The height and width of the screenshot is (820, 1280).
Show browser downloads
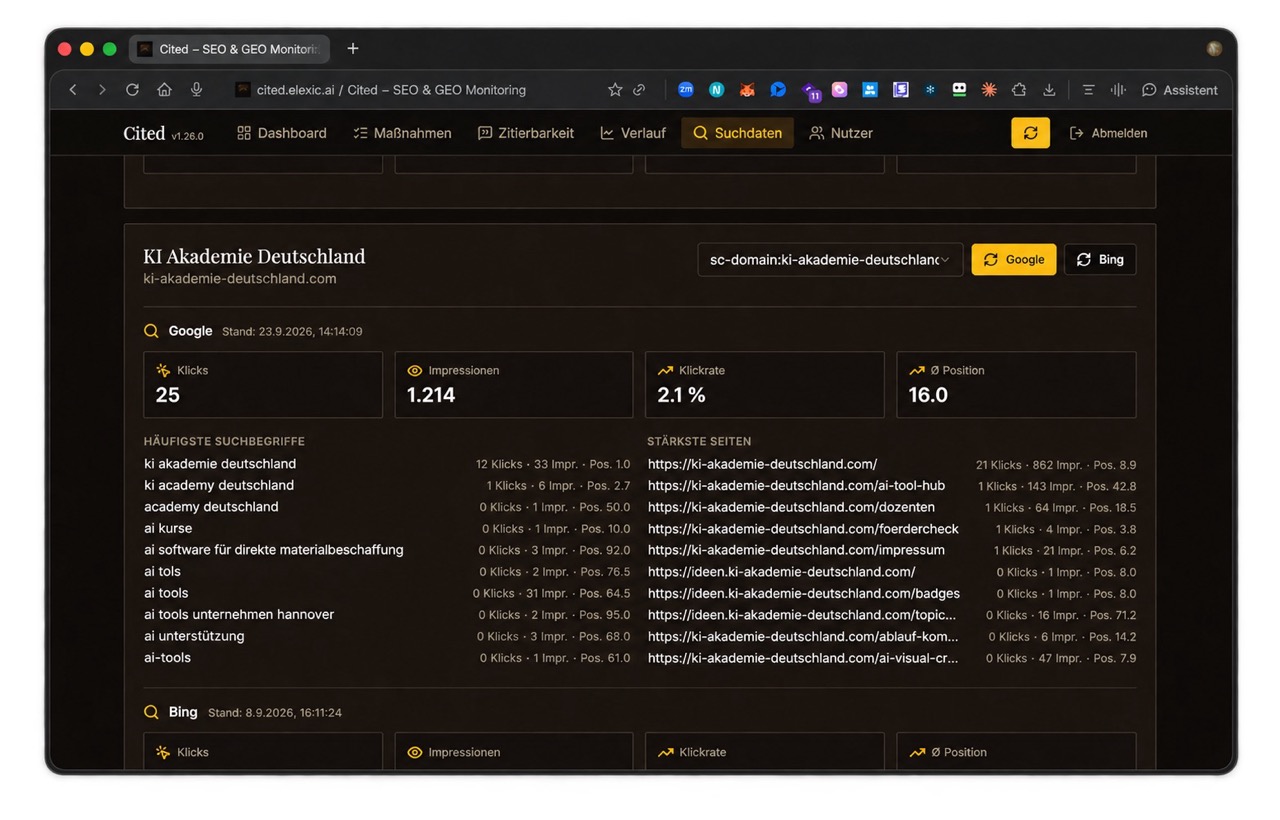click(1049, 90)
